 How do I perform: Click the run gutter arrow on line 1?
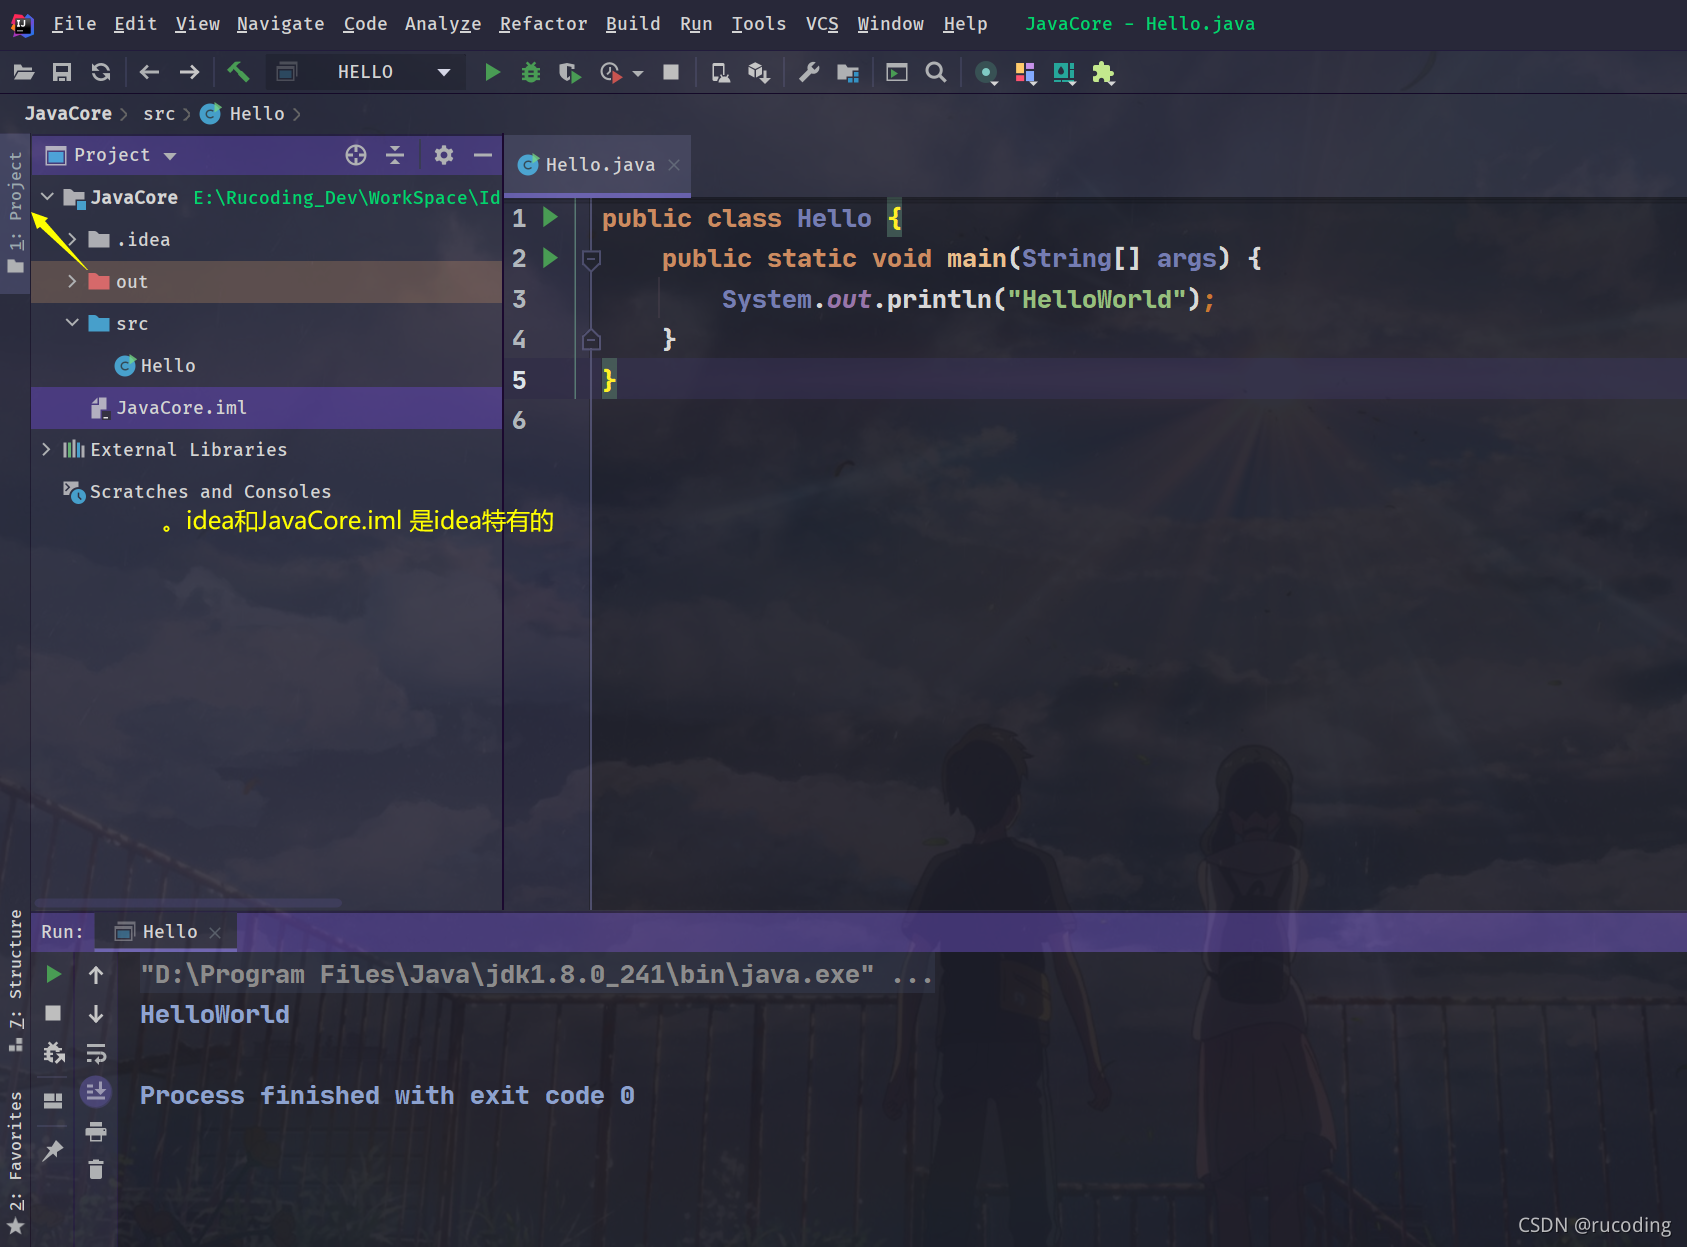point(550,217)
